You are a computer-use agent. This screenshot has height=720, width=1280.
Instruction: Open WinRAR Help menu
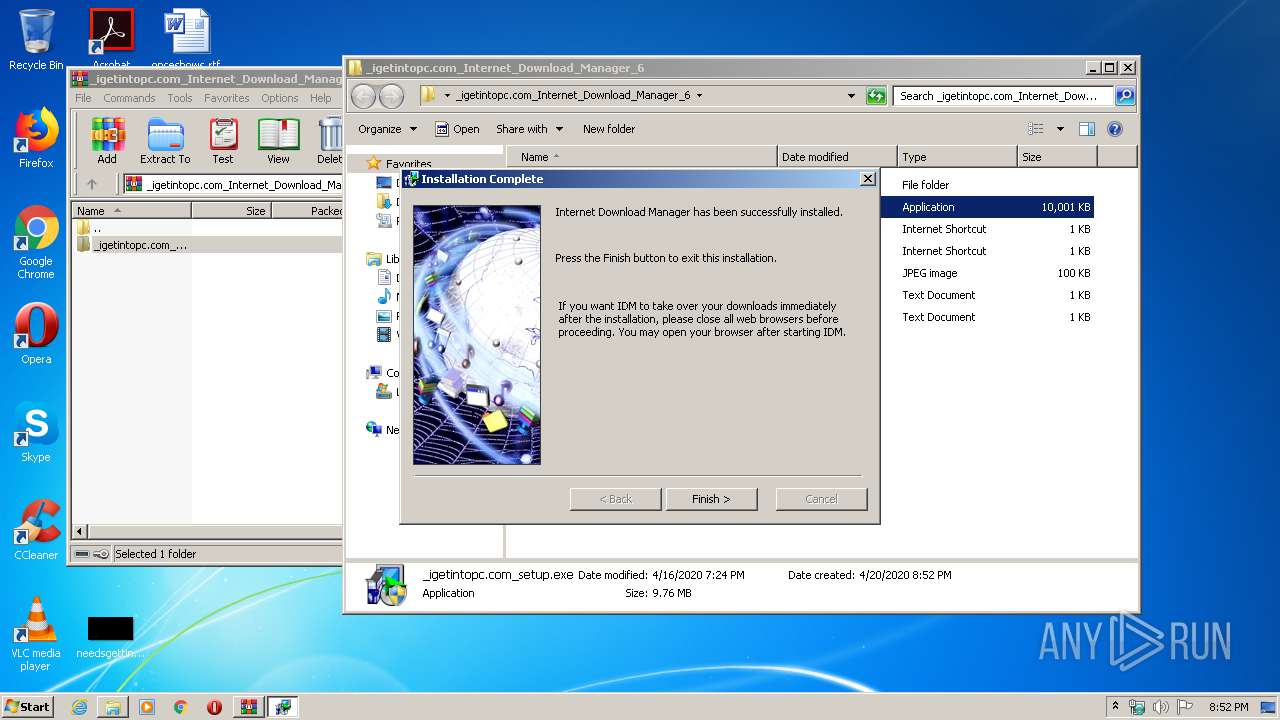tap(321, 98)
